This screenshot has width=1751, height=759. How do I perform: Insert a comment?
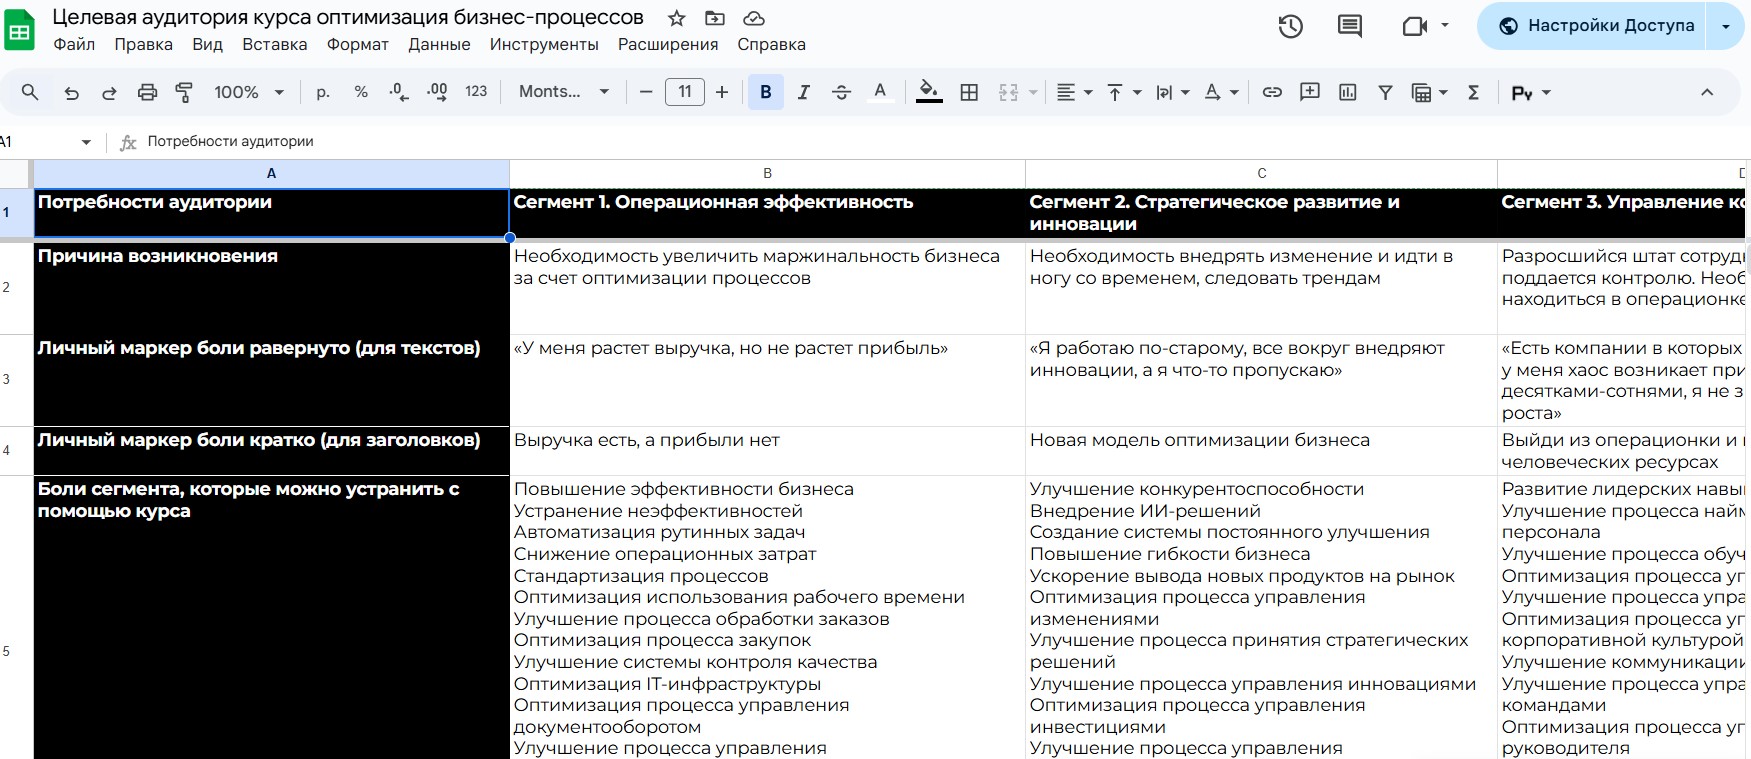tap(1309, 92)
